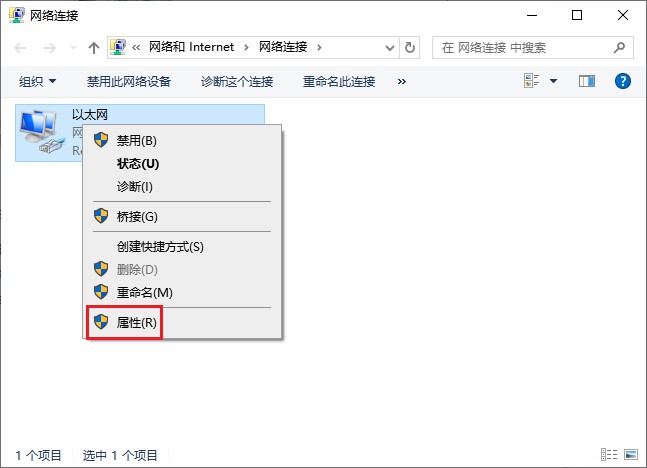Switch to details view in status bar
The height and width of the screenshot is (468, 647).
coord(609,455)
